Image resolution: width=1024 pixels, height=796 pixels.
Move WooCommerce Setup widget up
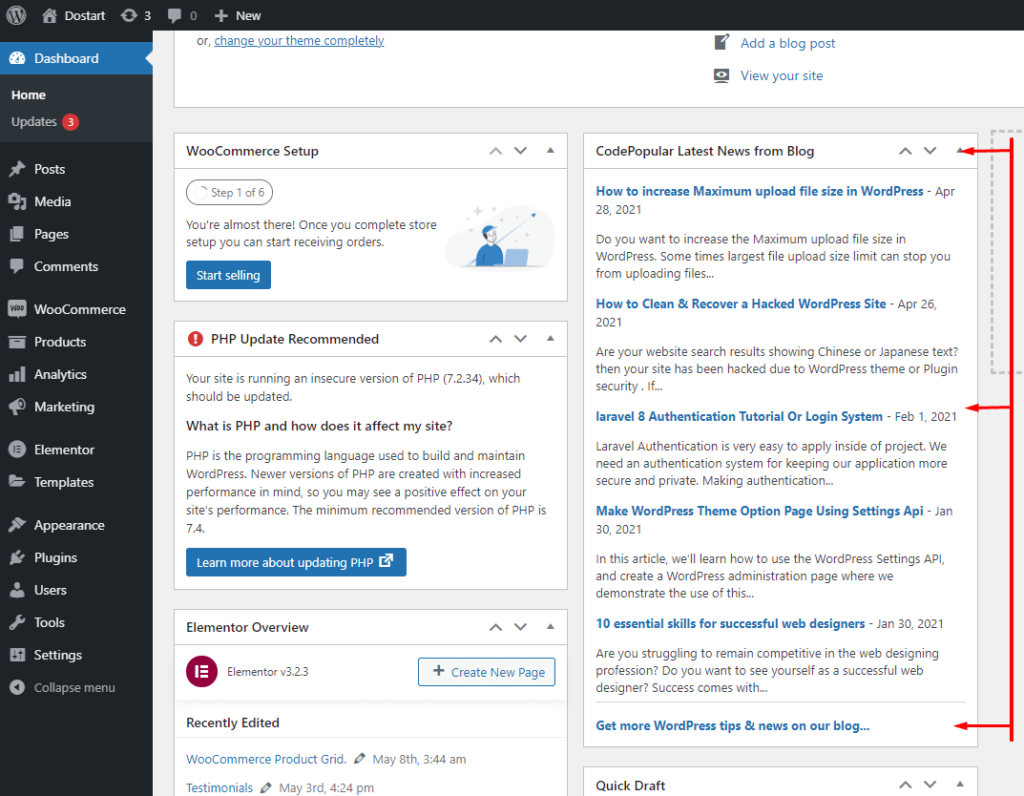pyautogui.click(x=496, y=151)
